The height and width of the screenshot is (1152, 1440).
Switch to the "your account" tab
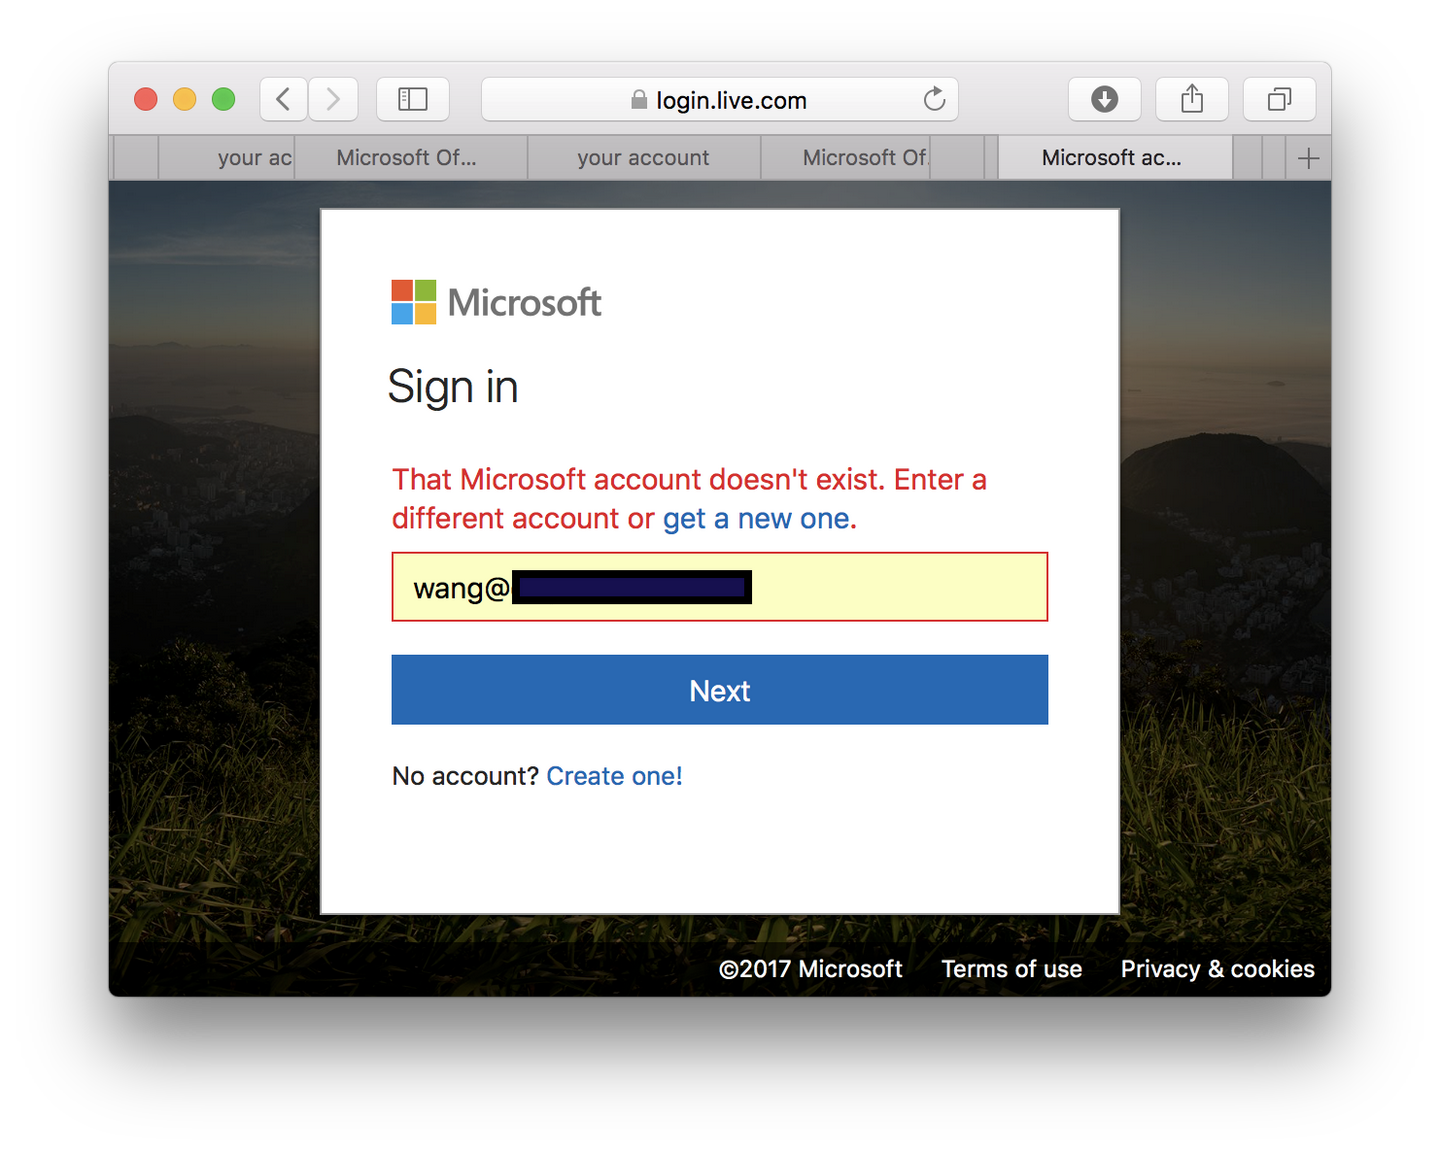[644, 158]
